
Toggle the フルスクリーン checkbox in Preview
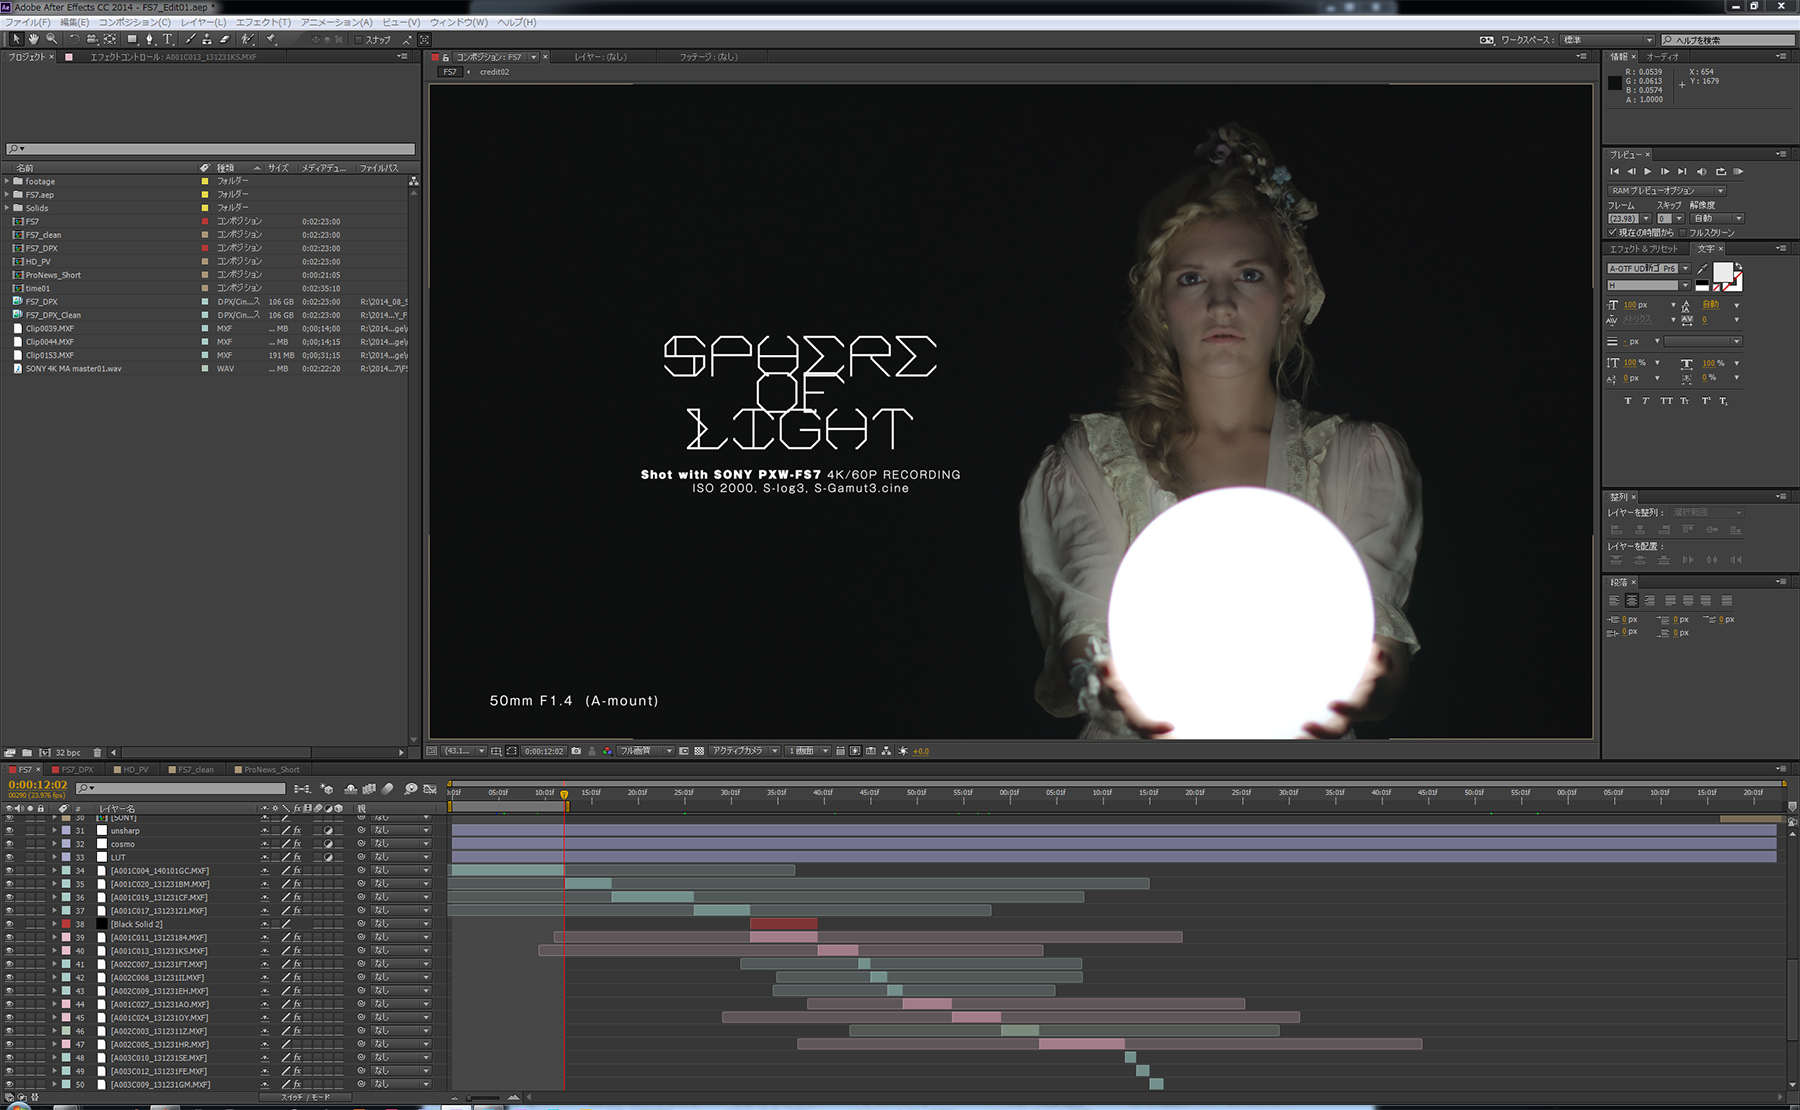coord(1685,232)
